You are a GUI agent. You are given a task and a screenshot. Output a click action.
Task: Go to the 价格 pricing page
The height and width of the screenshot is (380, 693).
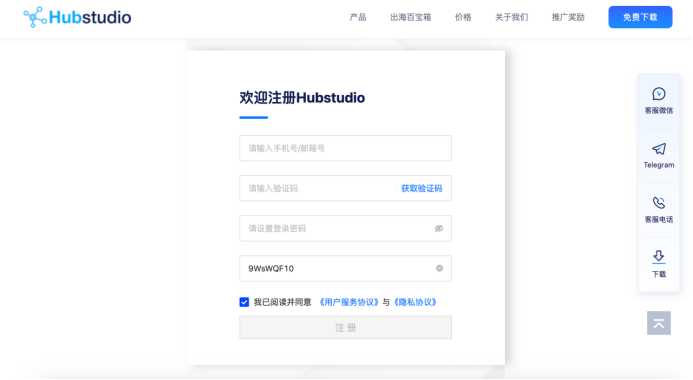tap(463, 17)
